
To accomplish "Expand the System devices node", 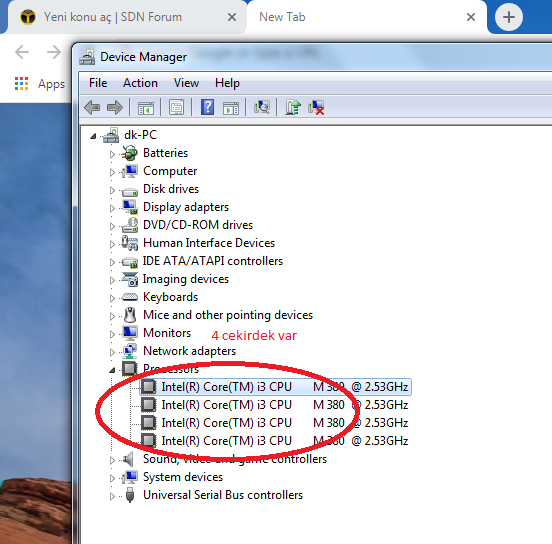I will click(x=112, y=478).
